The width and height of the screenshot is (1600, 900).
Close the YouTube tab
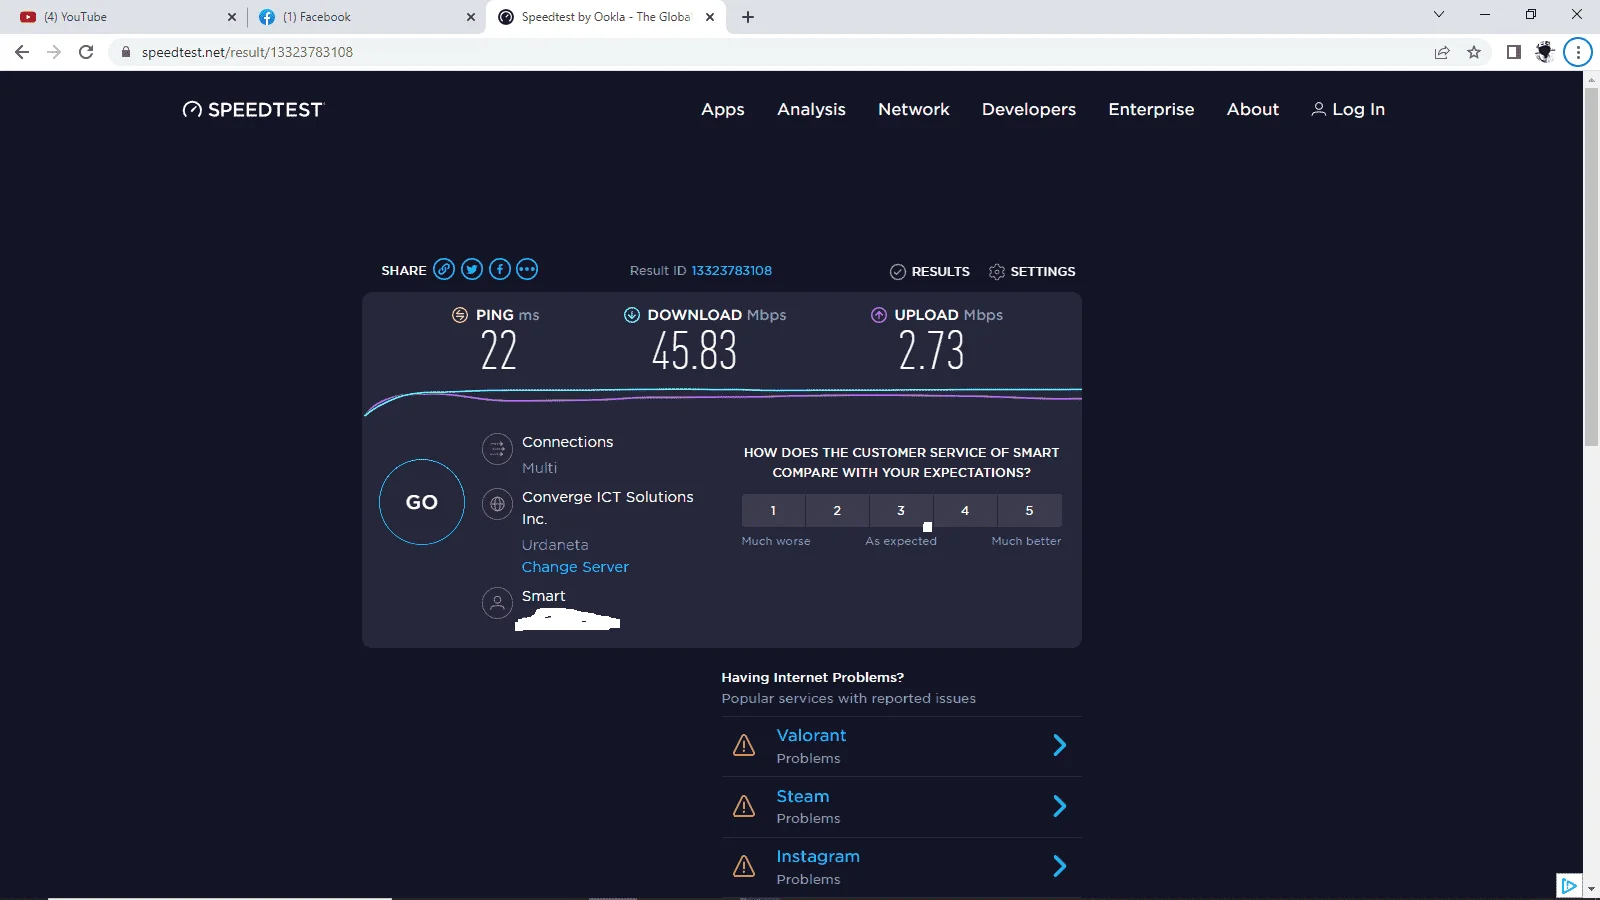[x=232, y=17]
